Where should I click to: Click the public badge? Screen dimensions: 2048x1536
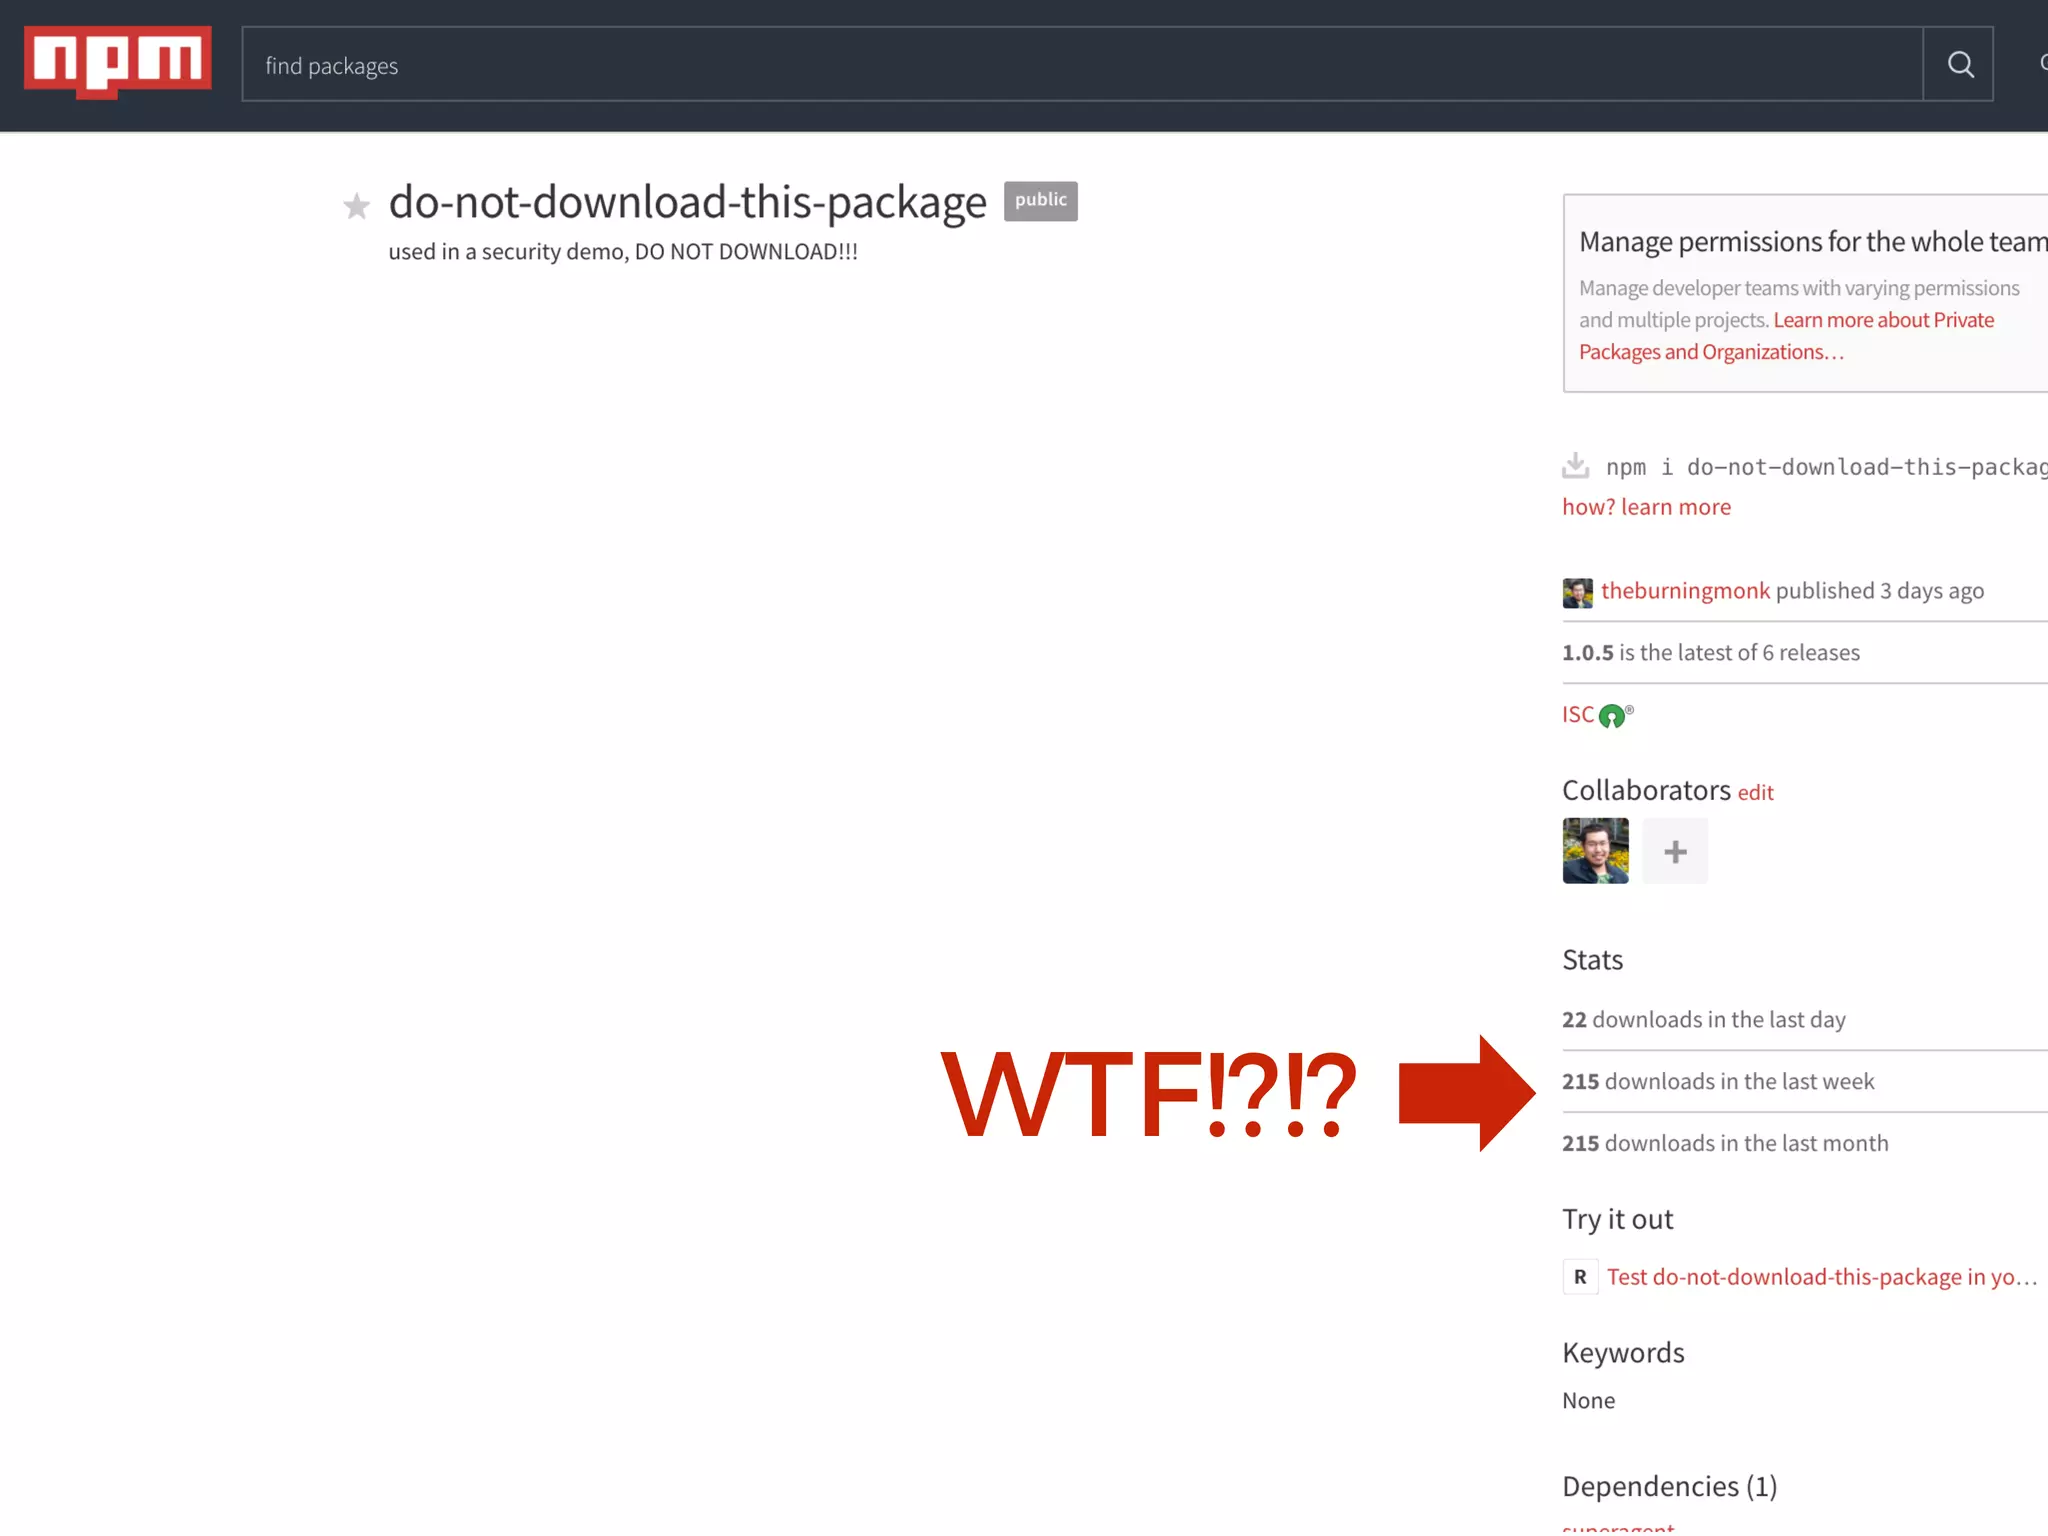point(1041,200)
